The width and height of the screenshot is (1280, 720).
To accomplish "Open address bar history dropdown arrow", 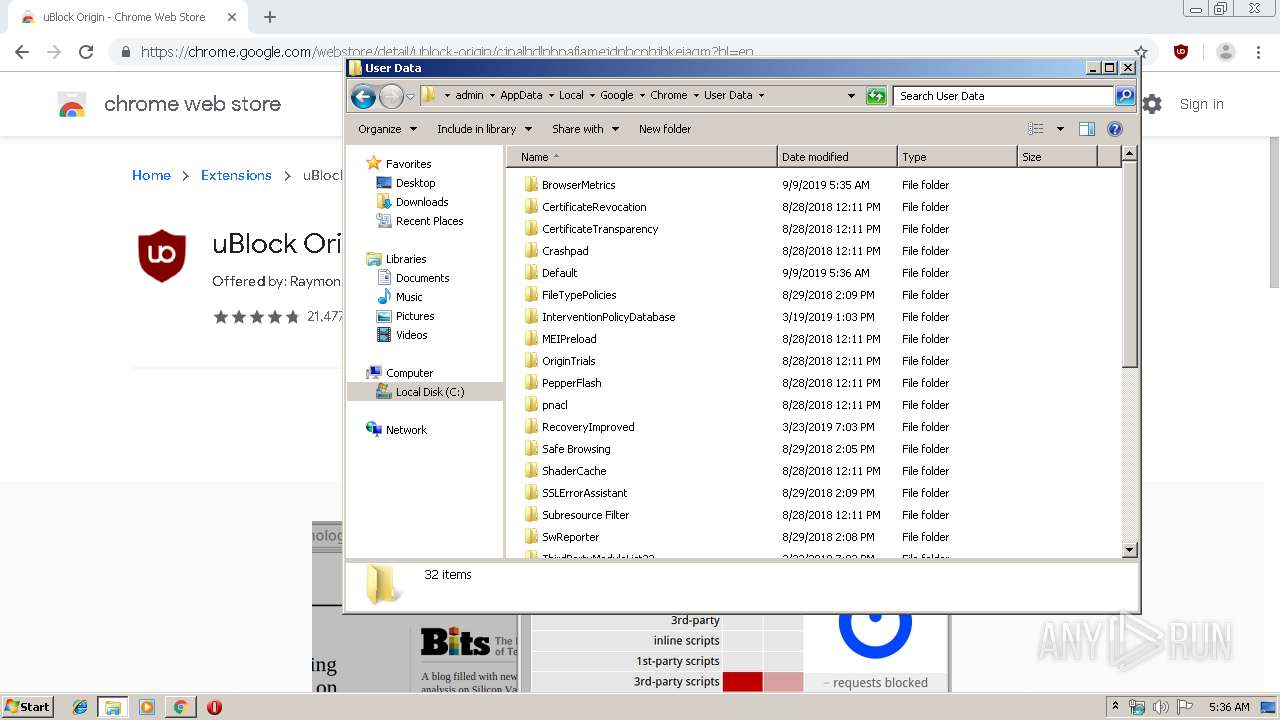I will point(851,96).
